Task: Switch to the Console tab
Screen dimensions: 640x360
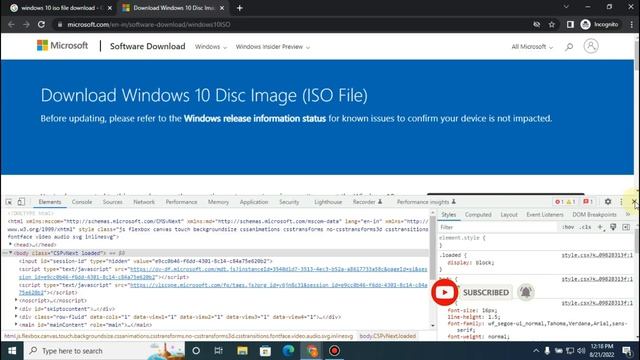Action: coord(82,202)
